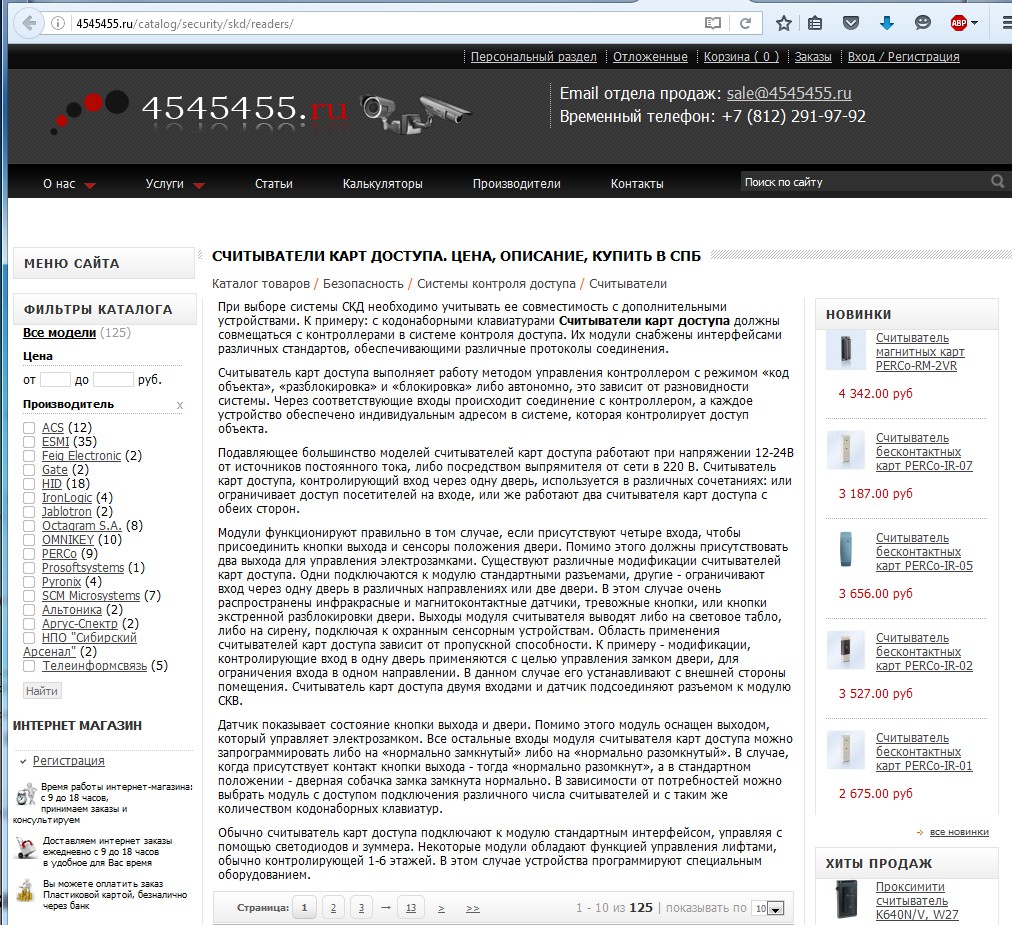Open K640N/V proximity reader thumbnail
The image size is (1012, 925).
(845, 899)
